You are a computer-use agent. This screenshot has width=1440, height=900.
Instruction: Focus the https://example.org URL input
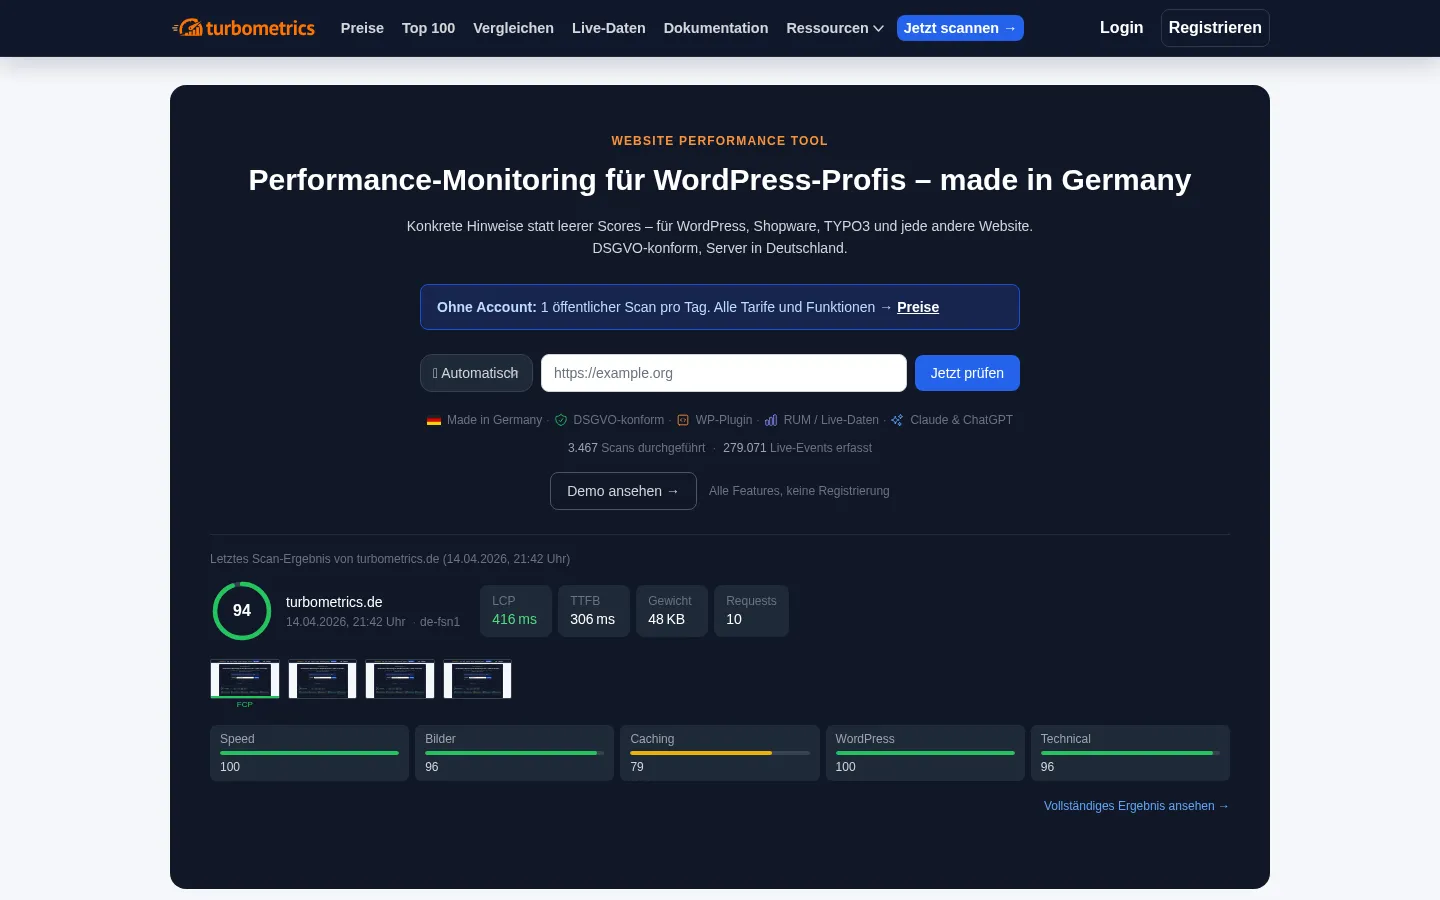point(724,373)
